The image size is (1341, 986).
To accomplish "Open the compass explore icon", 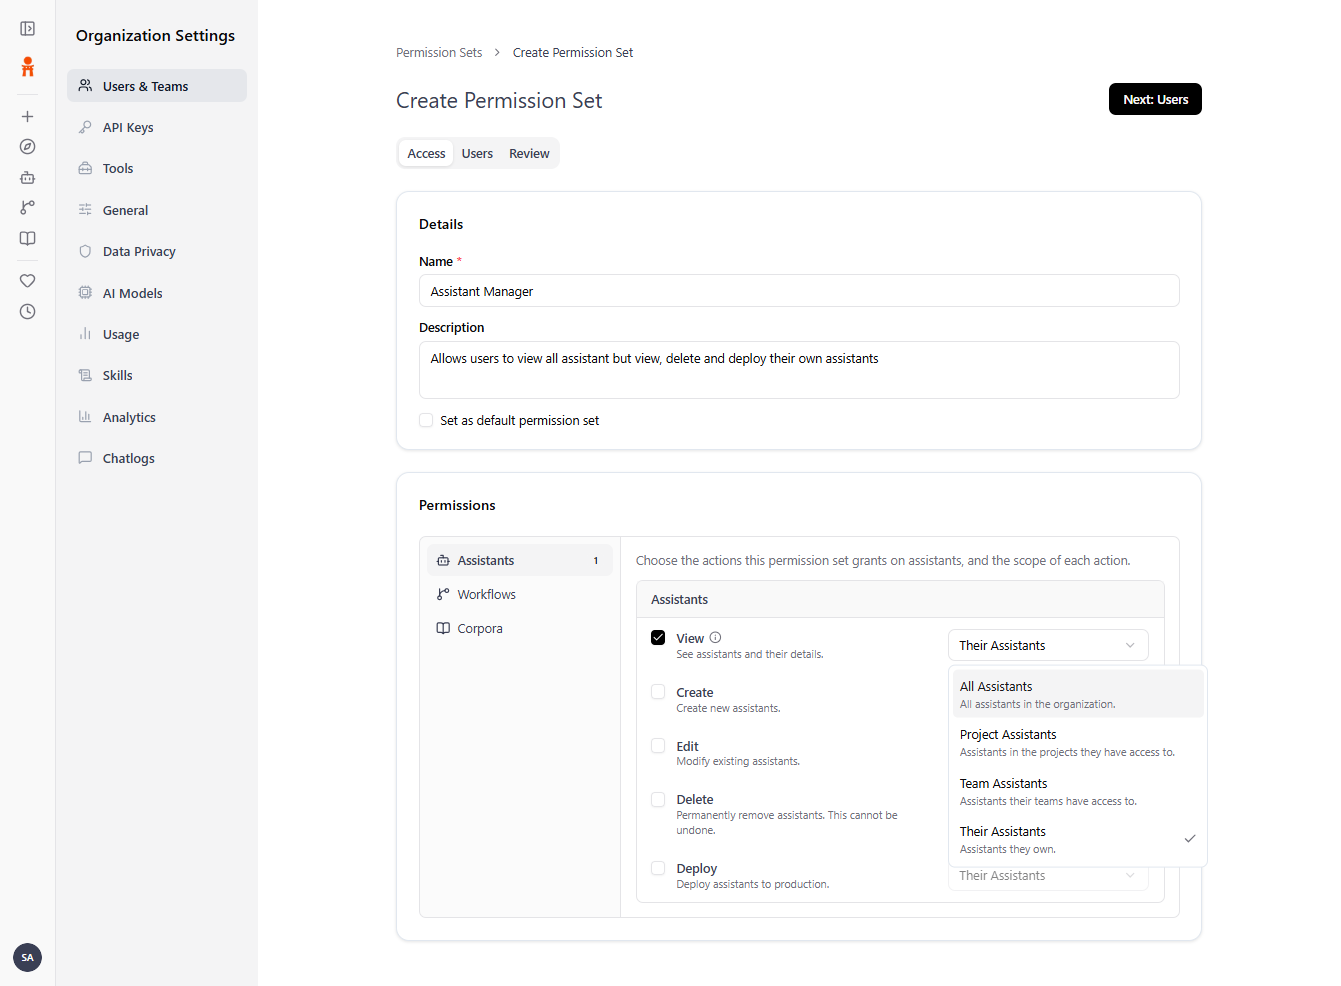I will point(28,147).
